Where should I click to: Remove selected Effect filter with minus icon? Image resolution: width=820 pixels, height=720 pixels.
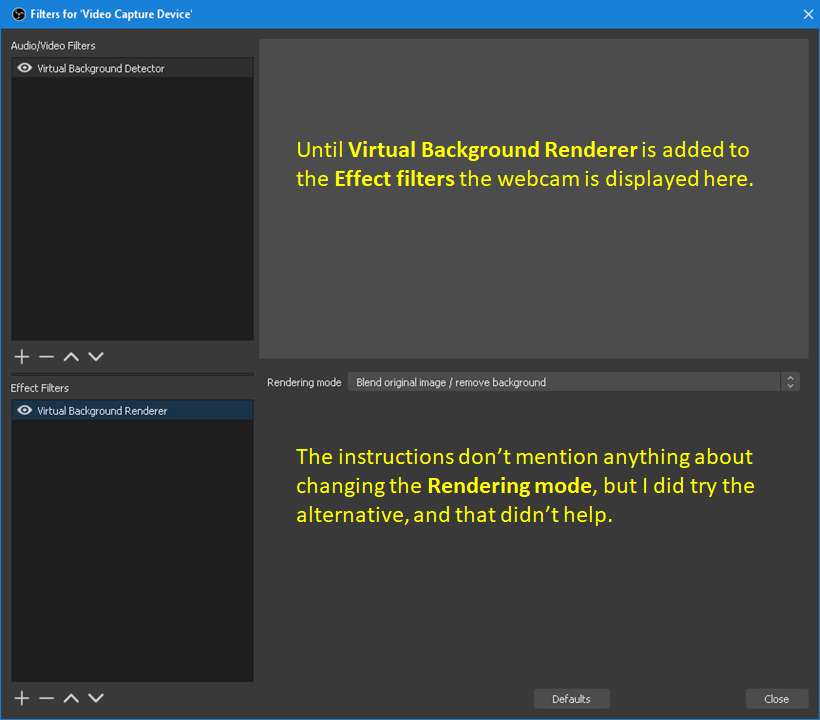[47, 698]
